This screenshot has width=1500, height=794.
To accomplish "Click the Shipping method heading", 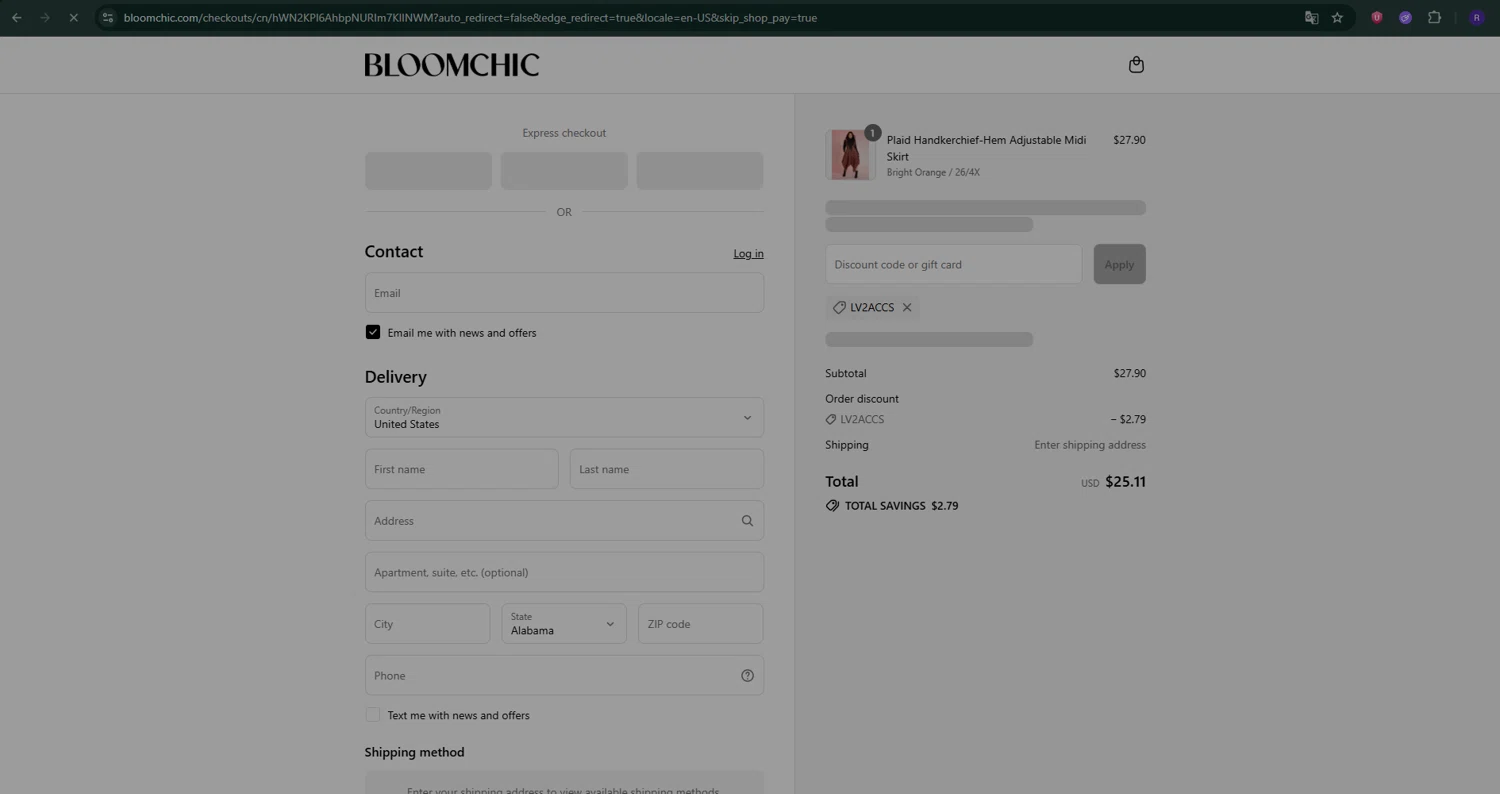I will 414,752.
